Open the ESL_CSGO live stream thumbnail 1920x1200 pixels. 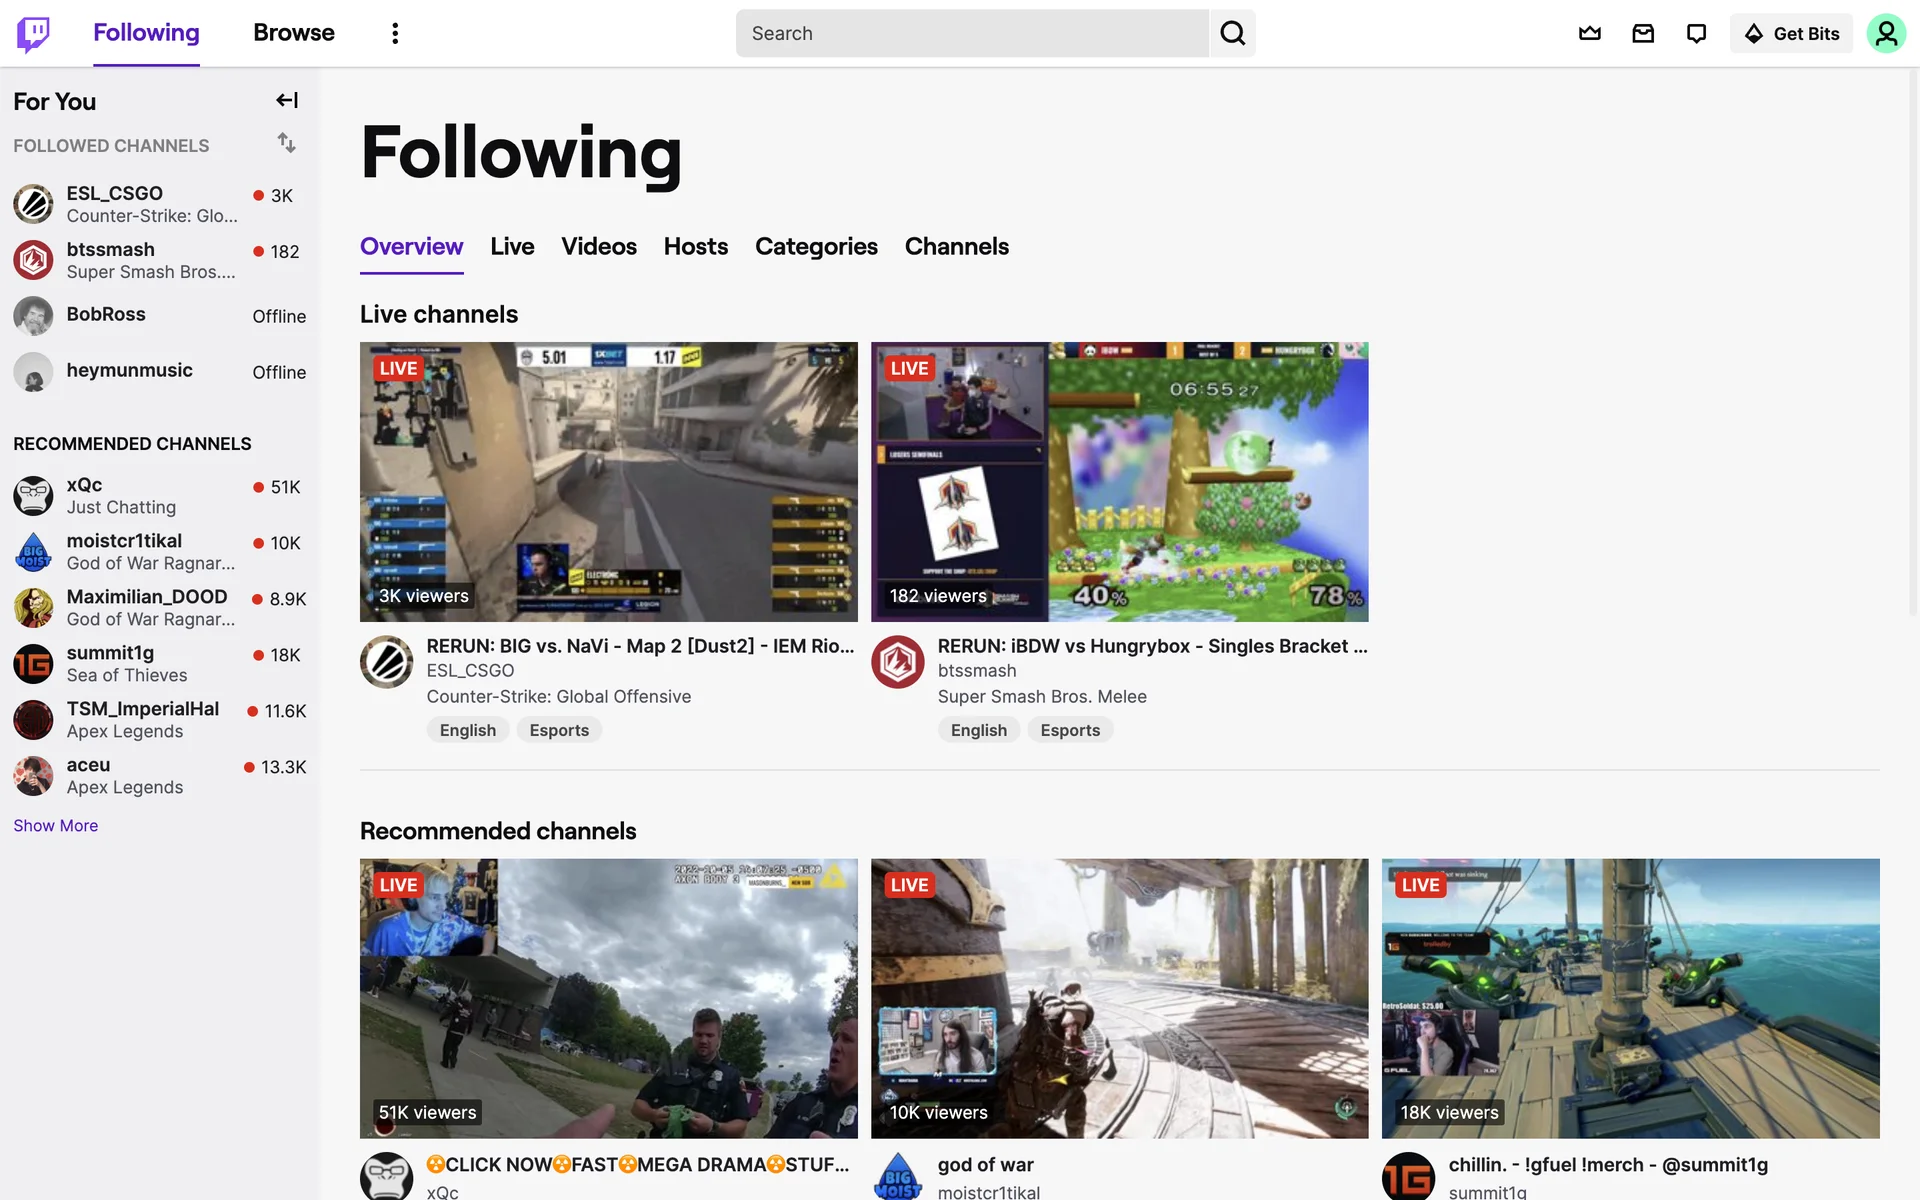click(608, 481)
